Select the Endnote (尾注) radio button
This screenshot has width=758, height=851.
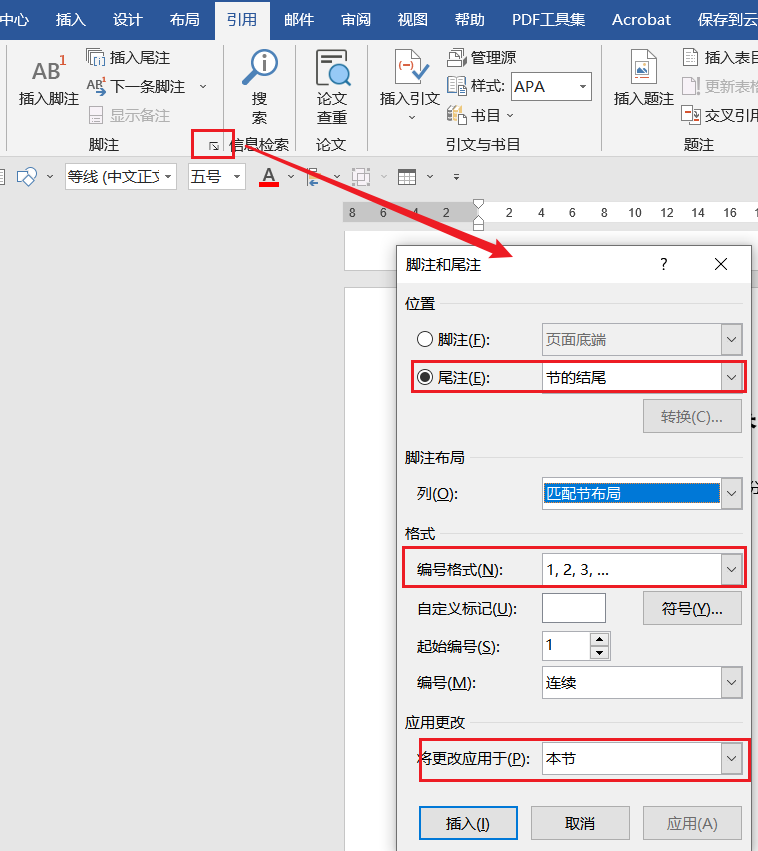(x=425, y=377)
